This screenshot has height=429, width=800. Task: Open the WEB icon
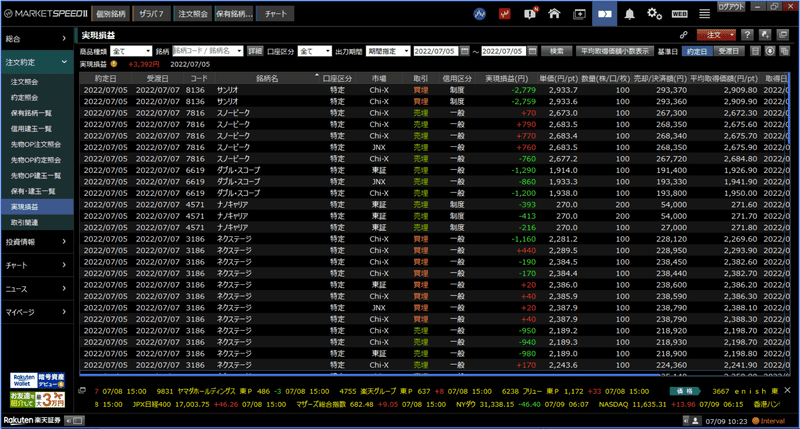(679, 14)
